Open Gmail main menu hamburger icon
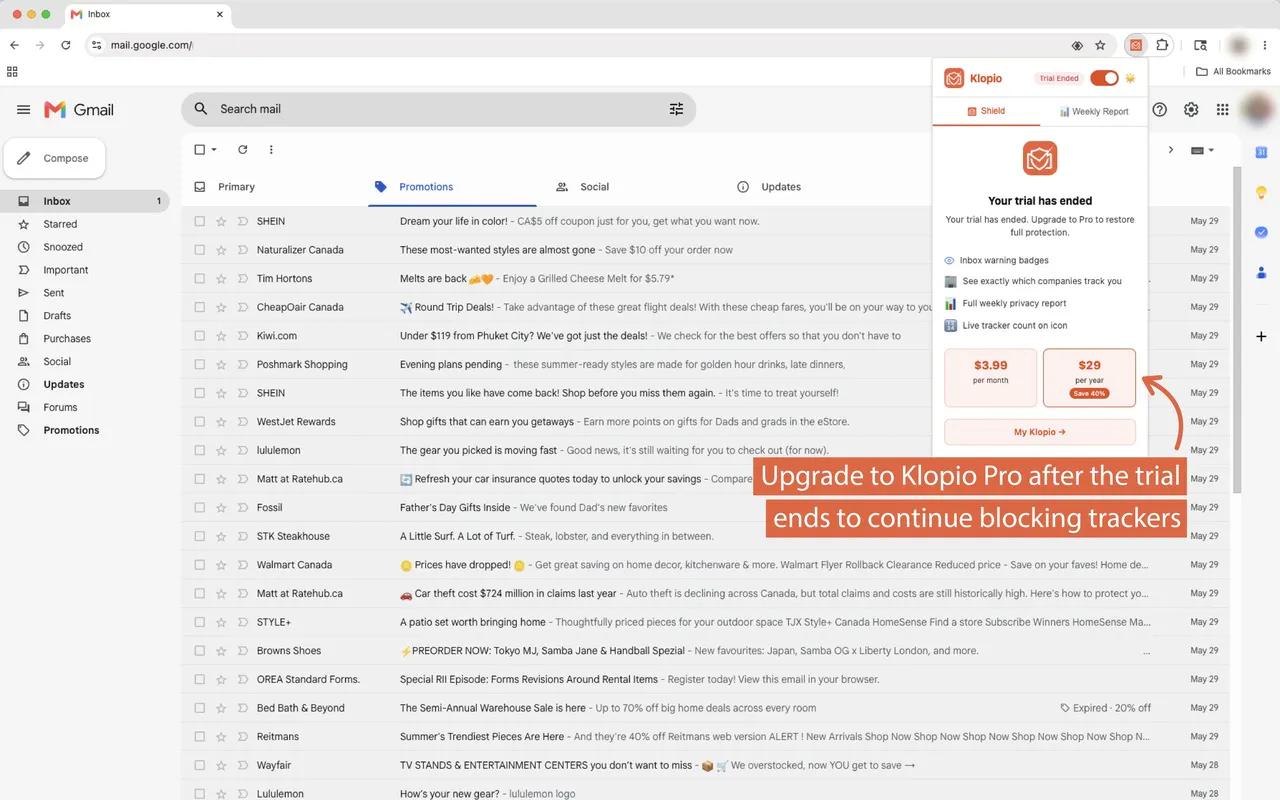Image resolution: width=1280 pixels, height=800 pixels. click(x=24, y=110)
